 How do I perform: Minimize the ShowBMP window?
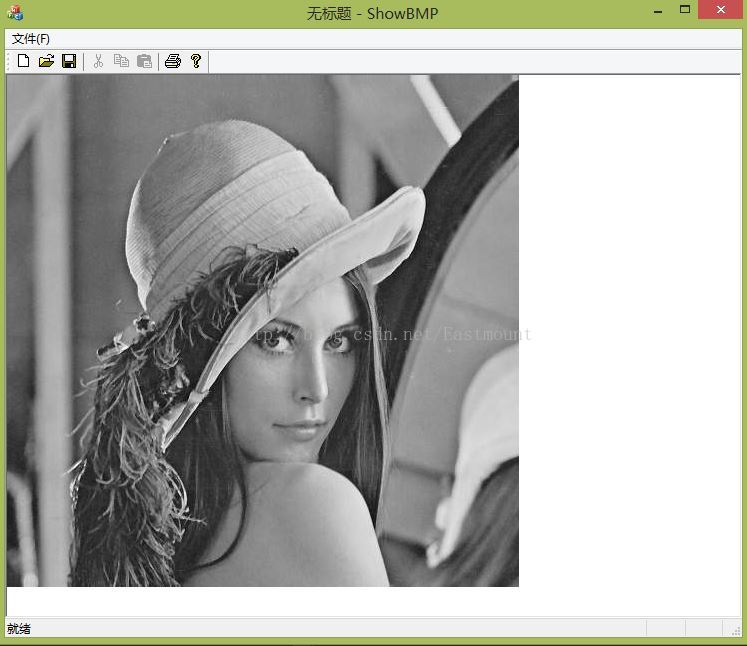[658, 11]
